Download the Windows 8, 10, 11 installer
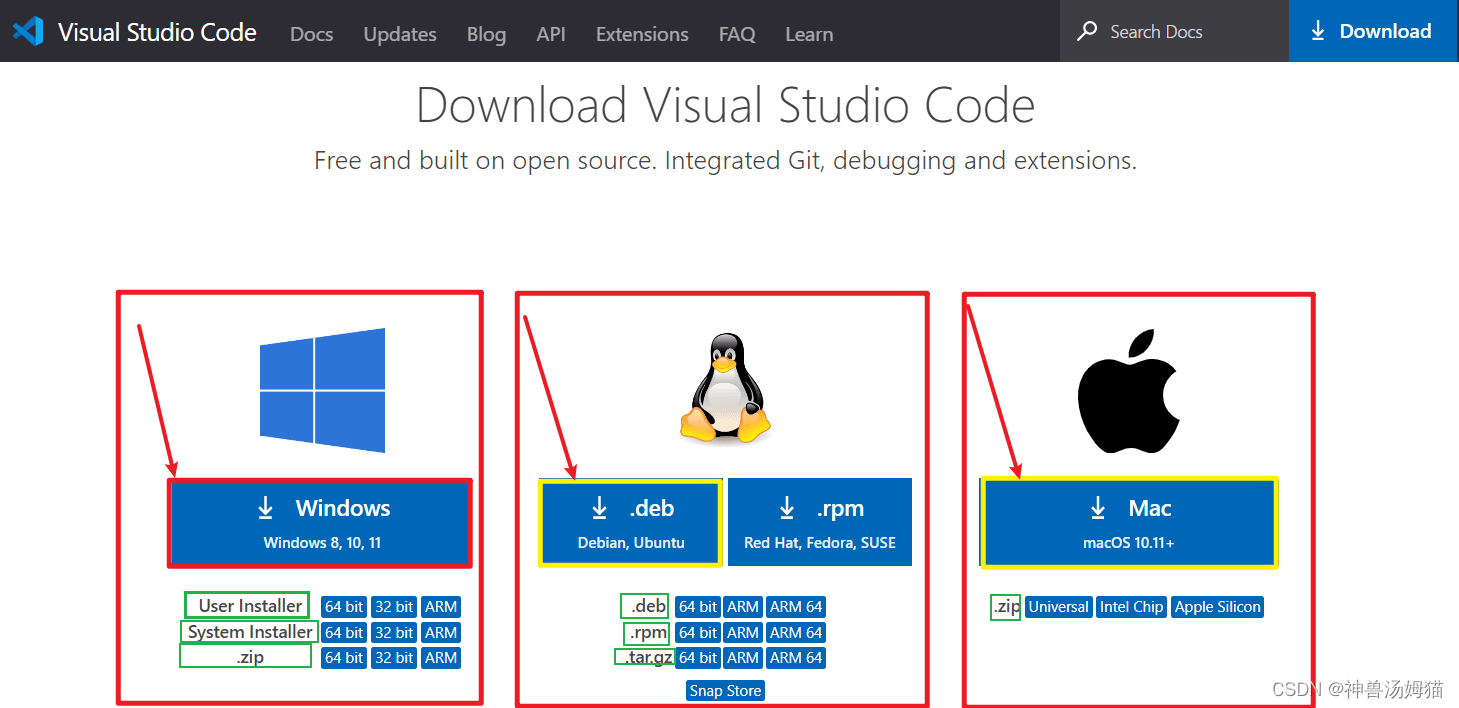Image resolution: width=1459 pixels, height=708 pixels. pyautogui.click(x=321, y=523)
